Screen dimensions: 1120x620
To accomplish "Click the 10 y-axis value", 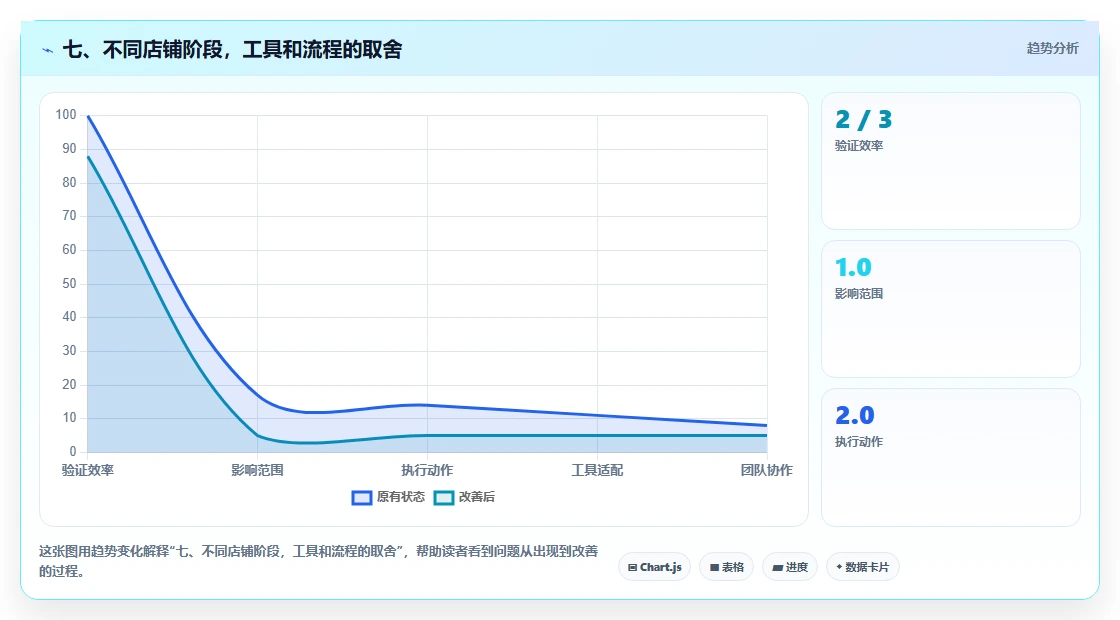I will 69,418.
